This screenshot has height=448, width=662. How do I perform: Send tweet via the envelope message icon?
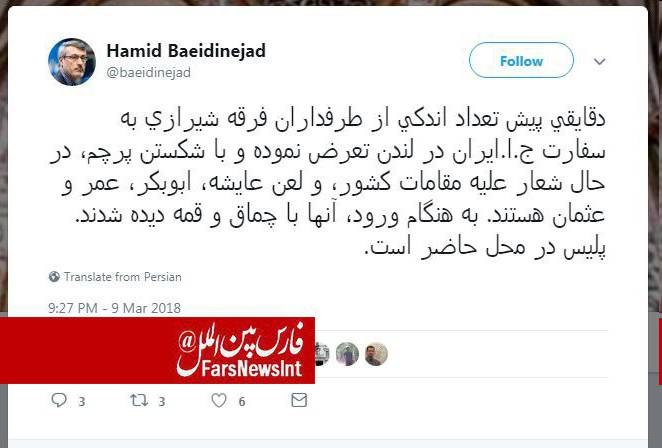click(x=299, y=400)
